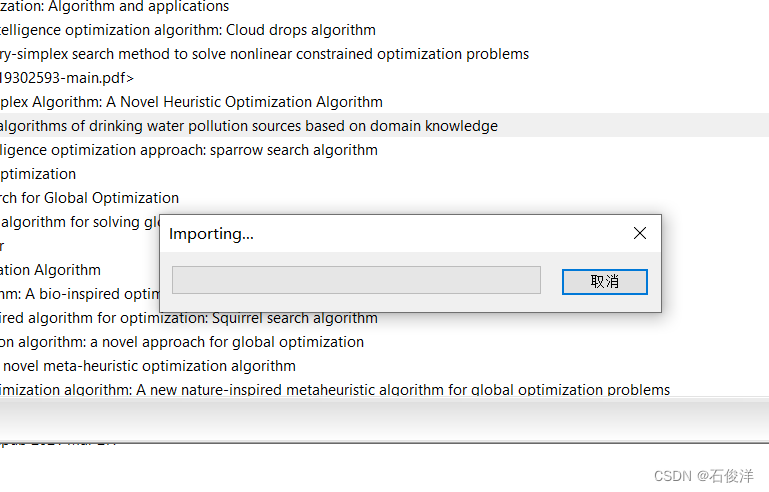769x492 pixels.
Task: Select the simplex search nonlinear constrained entry
Action: 264,54
